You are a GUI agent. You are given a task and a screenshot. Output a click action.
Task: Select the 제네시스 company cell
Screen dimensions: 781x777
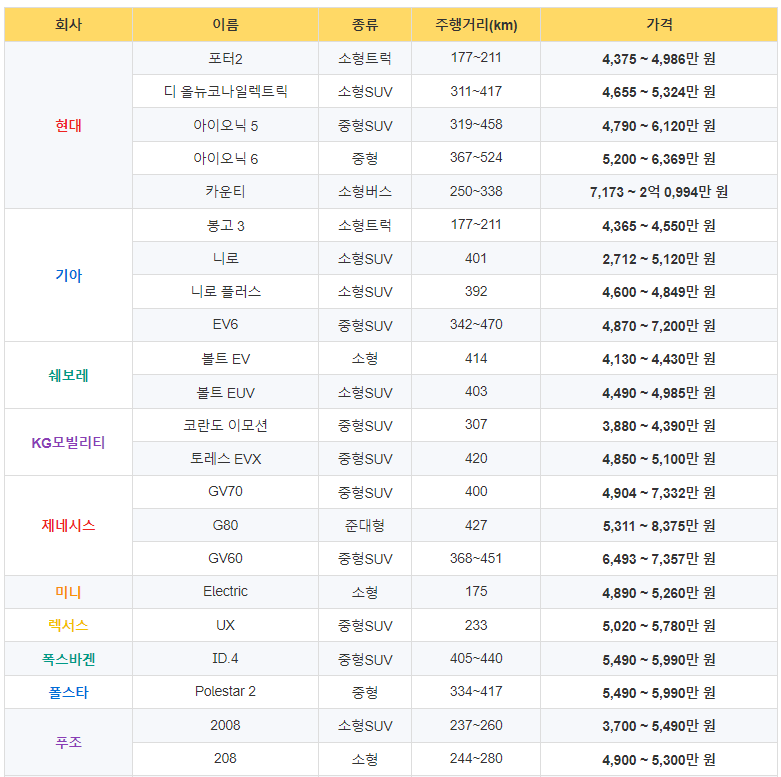(68, 525)
